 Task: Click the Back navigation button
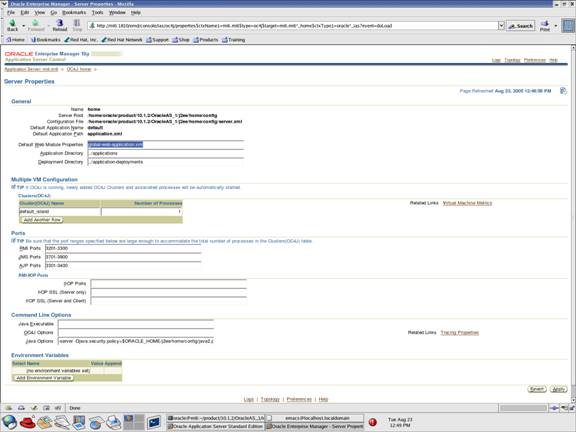point(12,25)
